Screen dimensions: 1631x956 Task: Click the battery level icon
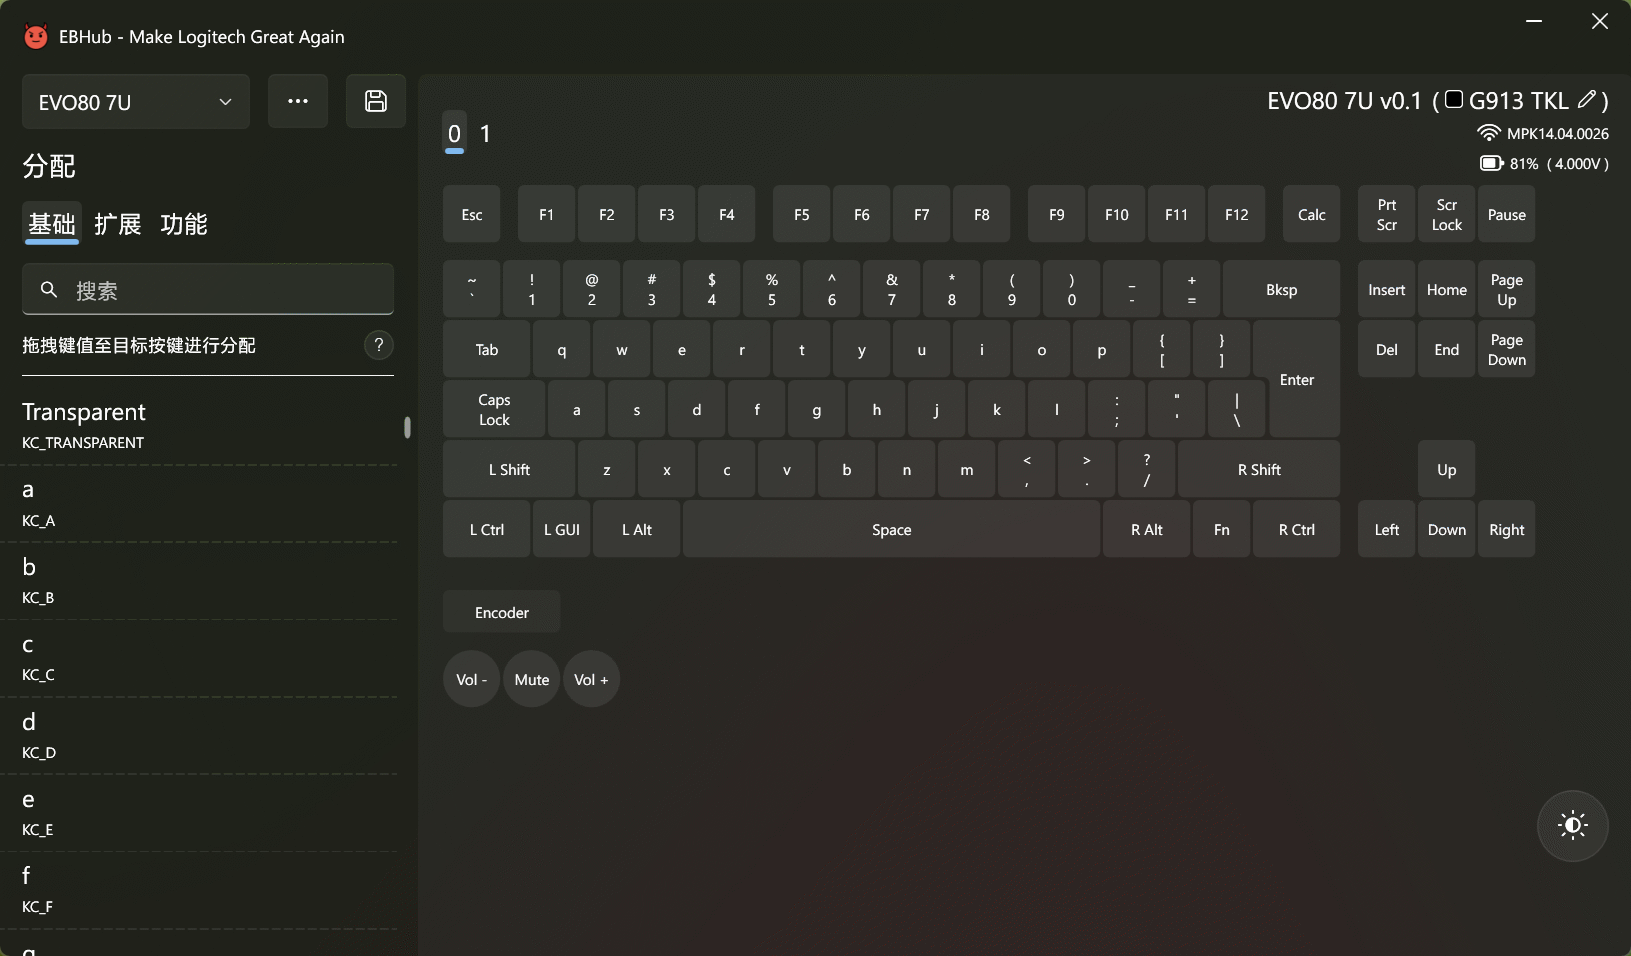click(1491, 163)
